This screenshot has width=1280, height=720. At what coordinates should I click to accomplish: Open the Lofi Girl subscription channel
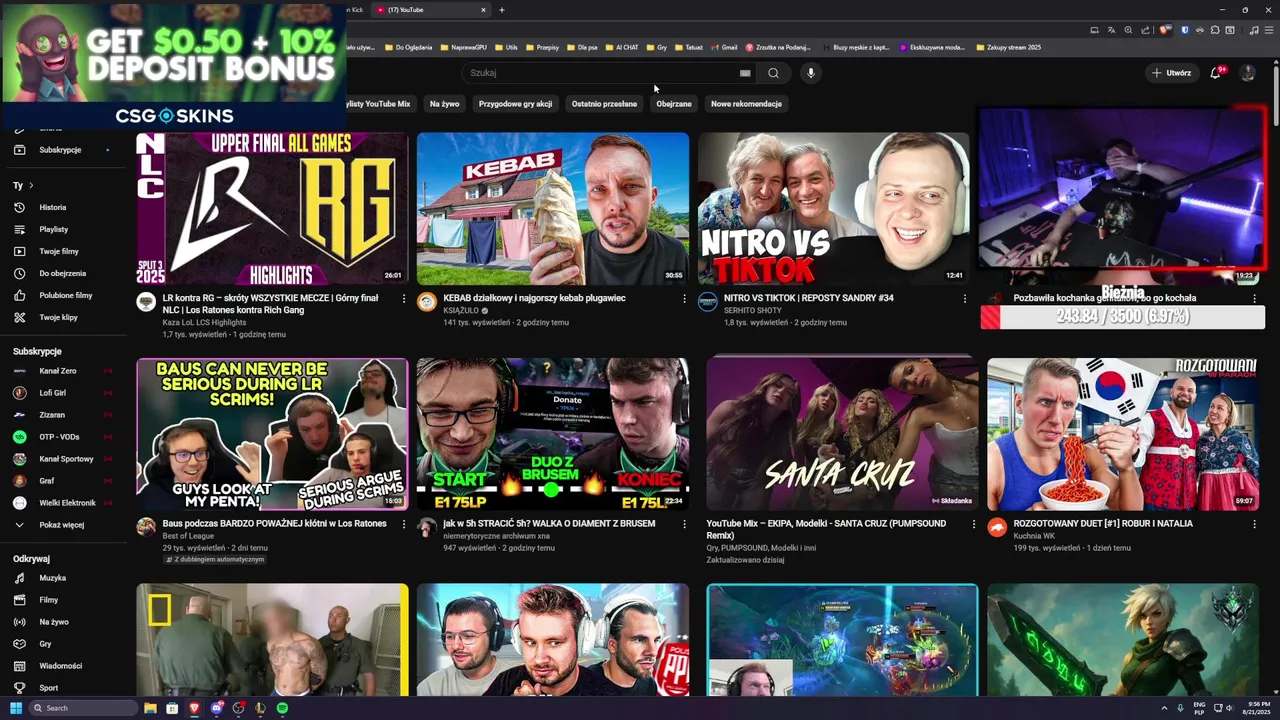pos(53,393)
